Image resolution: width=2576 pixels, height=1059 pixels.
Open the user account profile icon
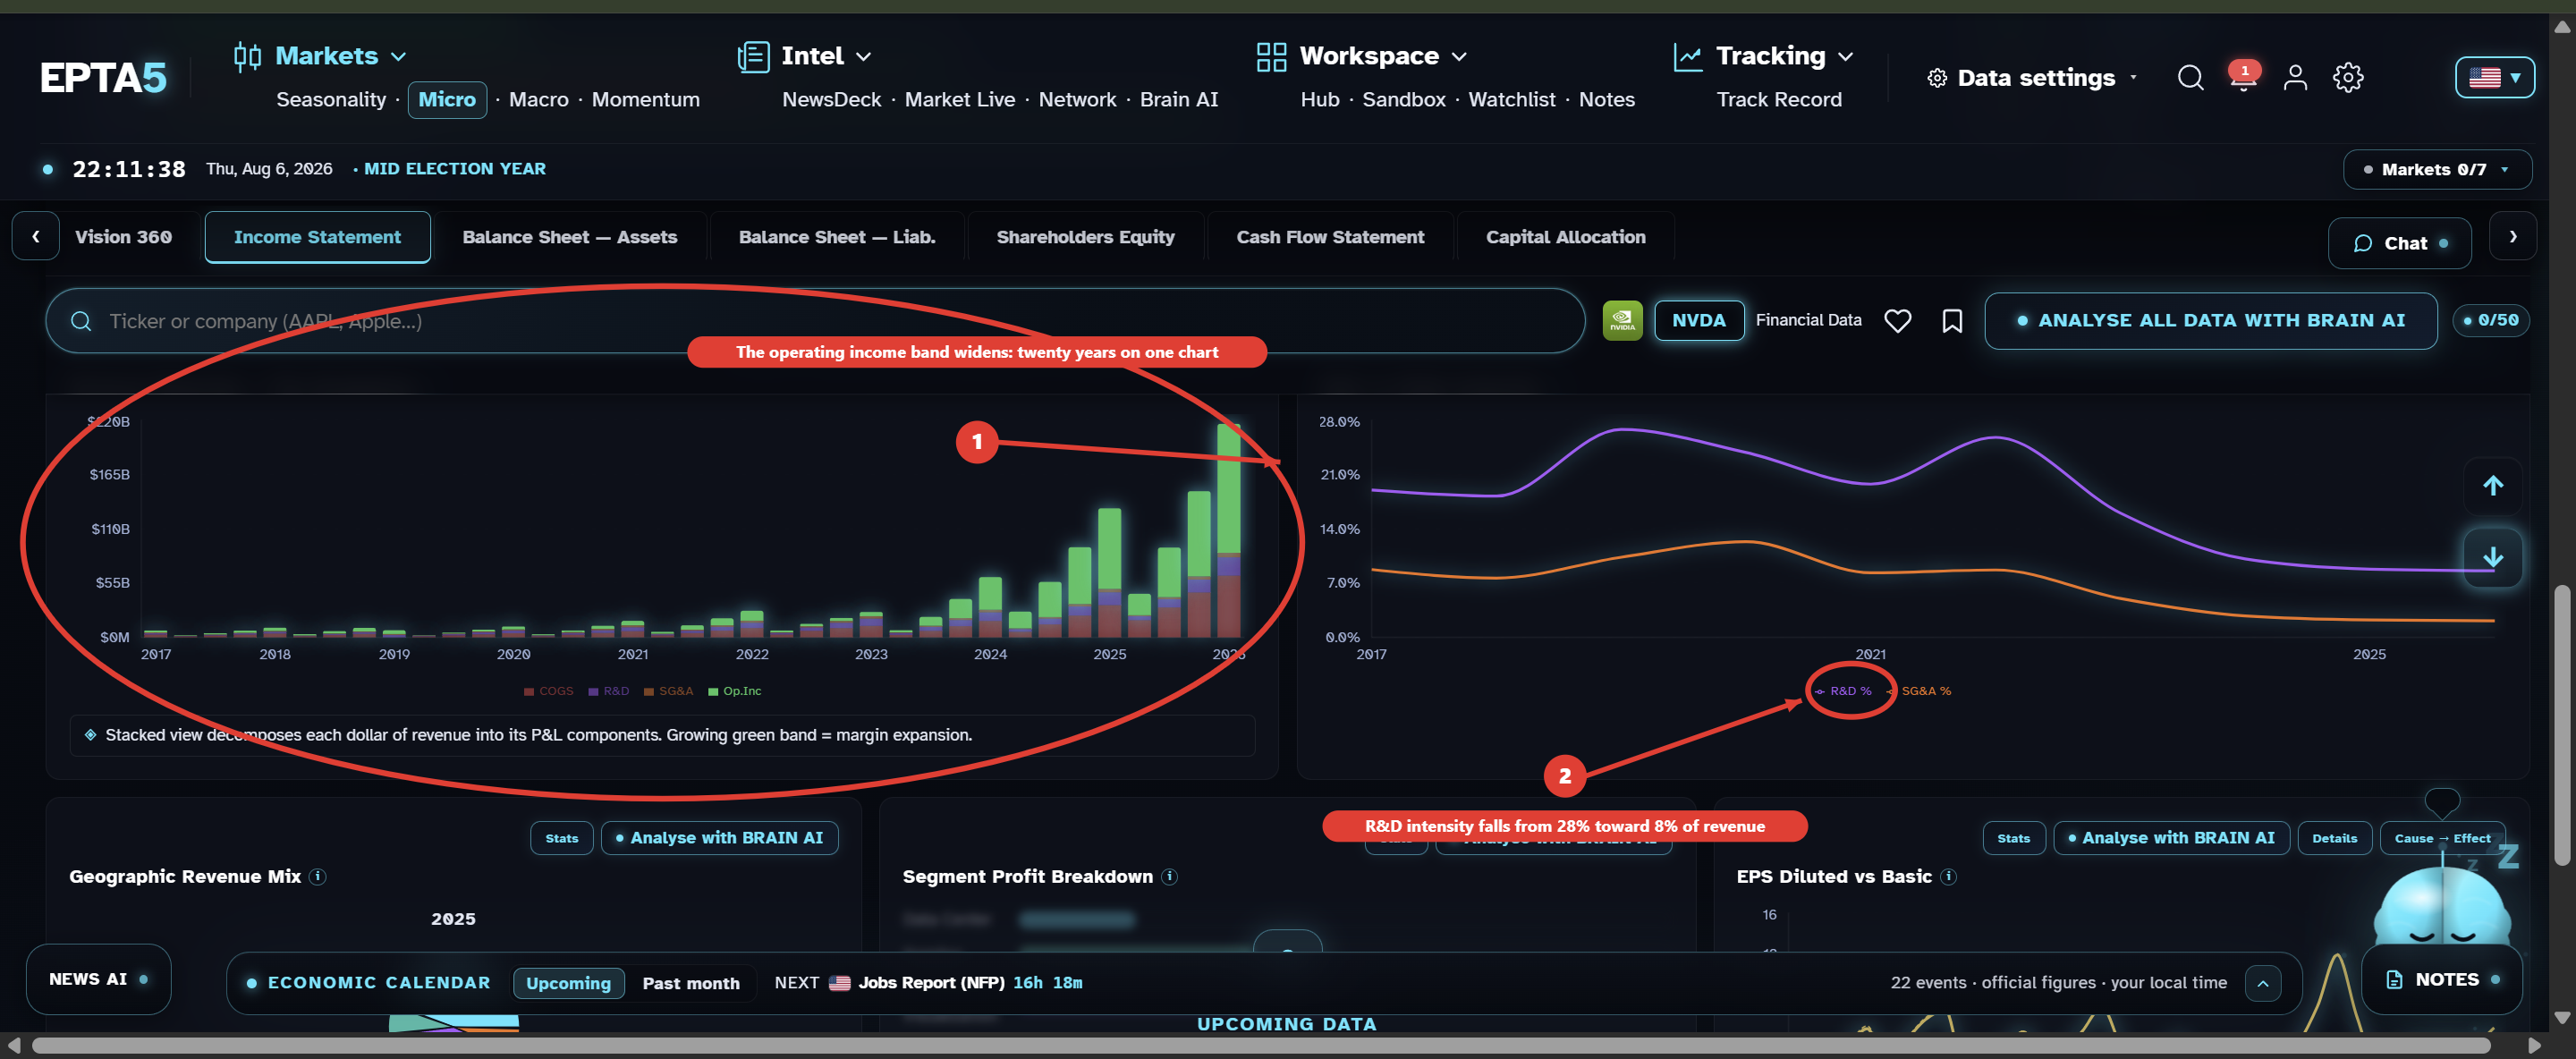coord(2295,78)
